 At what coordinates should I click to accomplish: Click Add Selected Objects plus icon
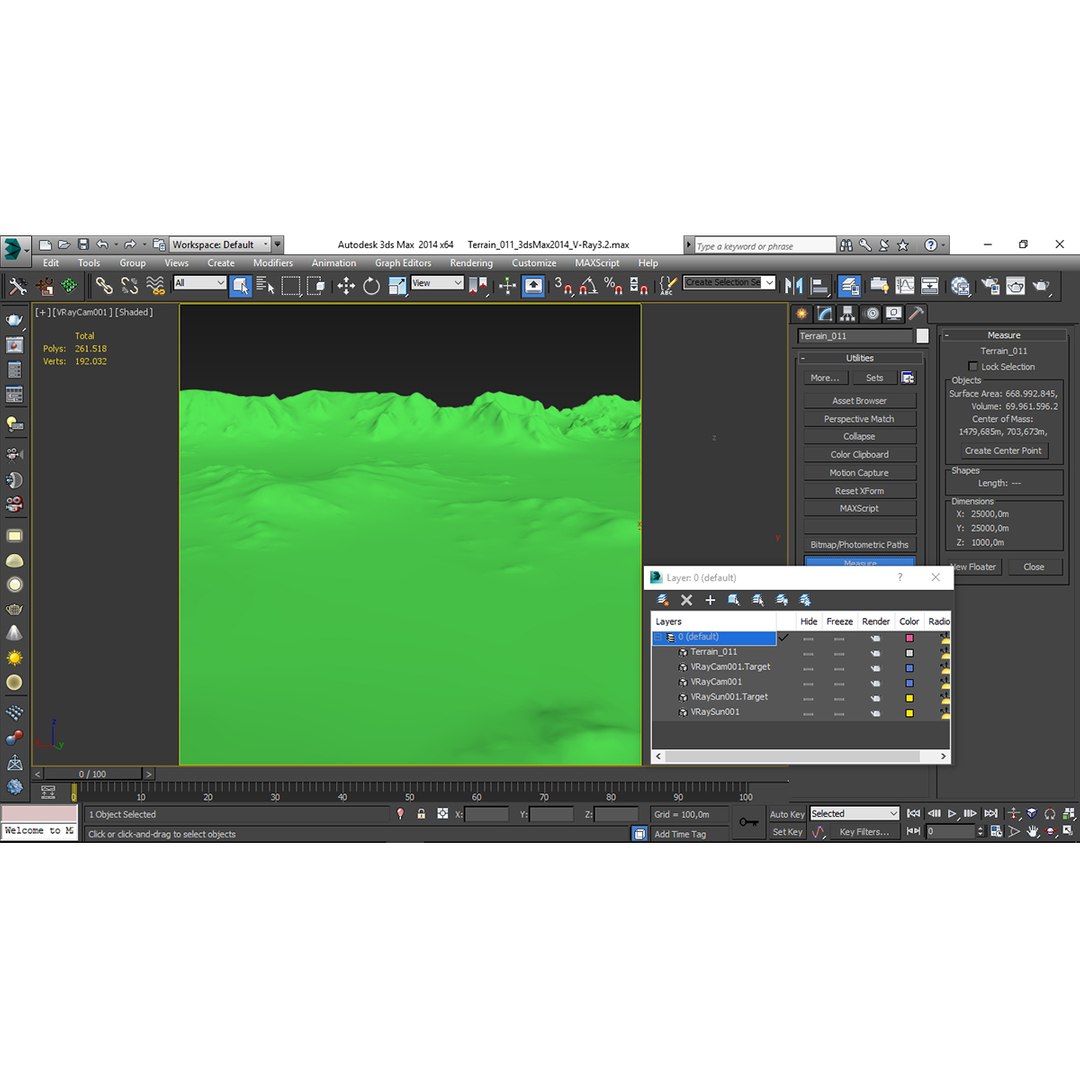(710, 600)
